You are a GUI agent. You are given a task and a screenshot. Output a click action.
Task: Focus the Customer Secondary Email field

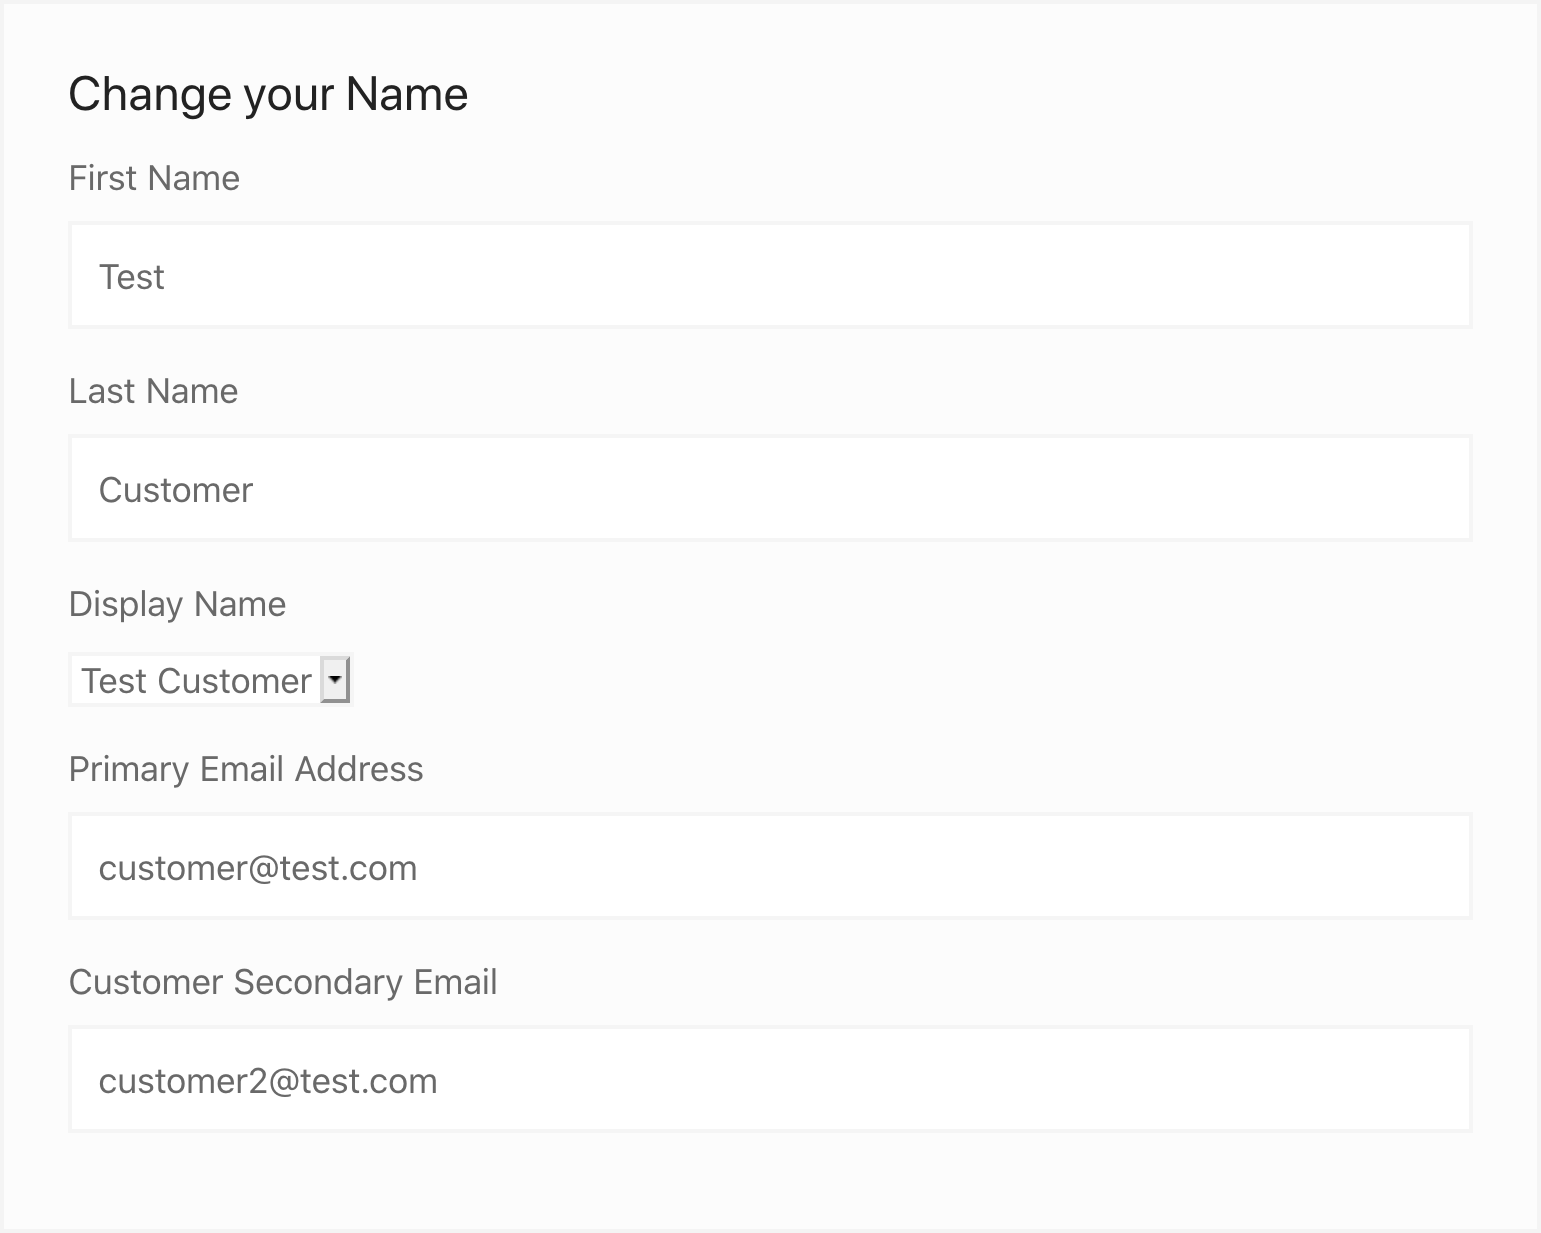(770, 1080)
